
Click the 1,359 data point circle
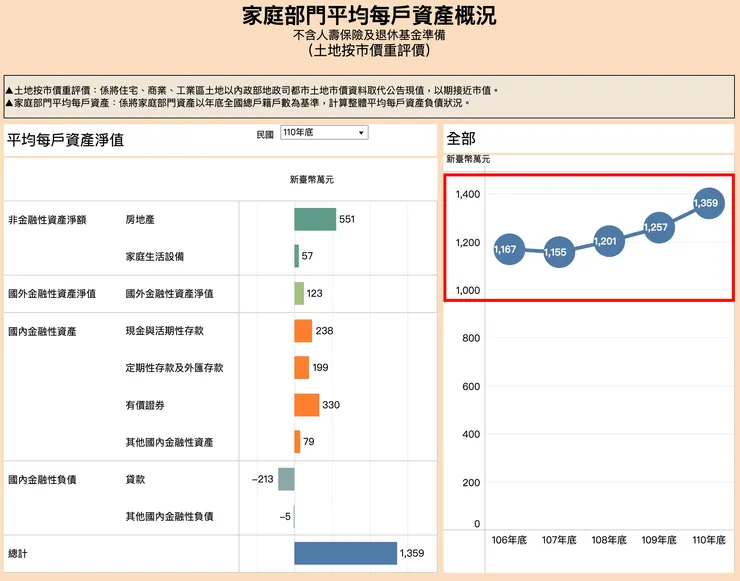(709, 203)
